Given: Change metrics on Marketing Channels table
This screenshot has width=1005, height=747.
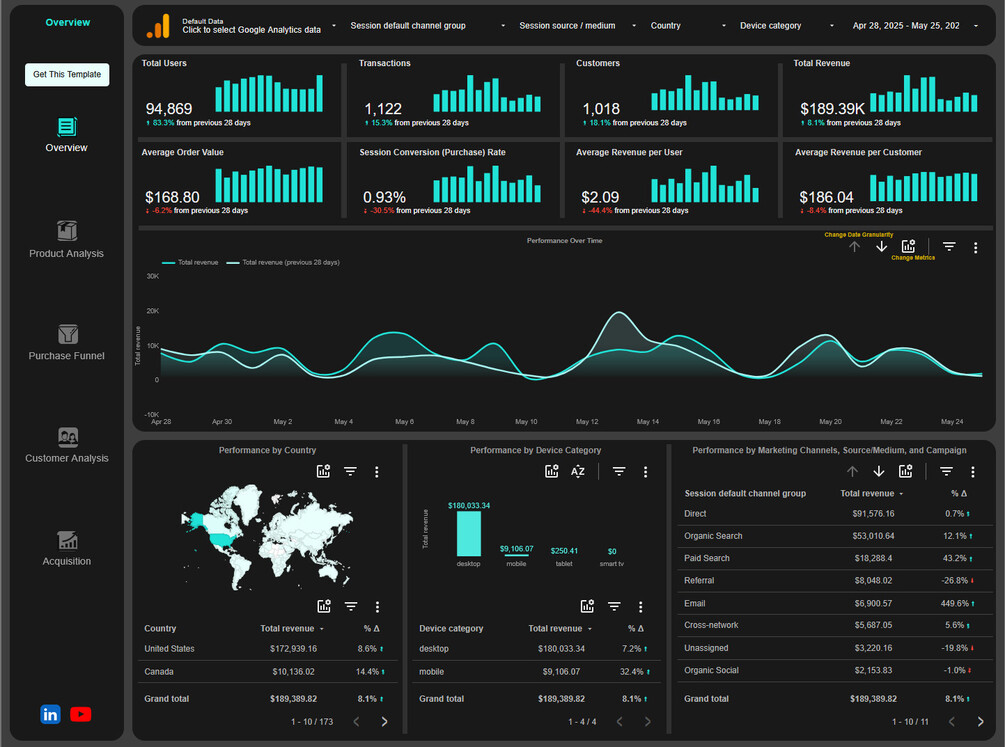Looking at the screenshot, I should 906,471.
